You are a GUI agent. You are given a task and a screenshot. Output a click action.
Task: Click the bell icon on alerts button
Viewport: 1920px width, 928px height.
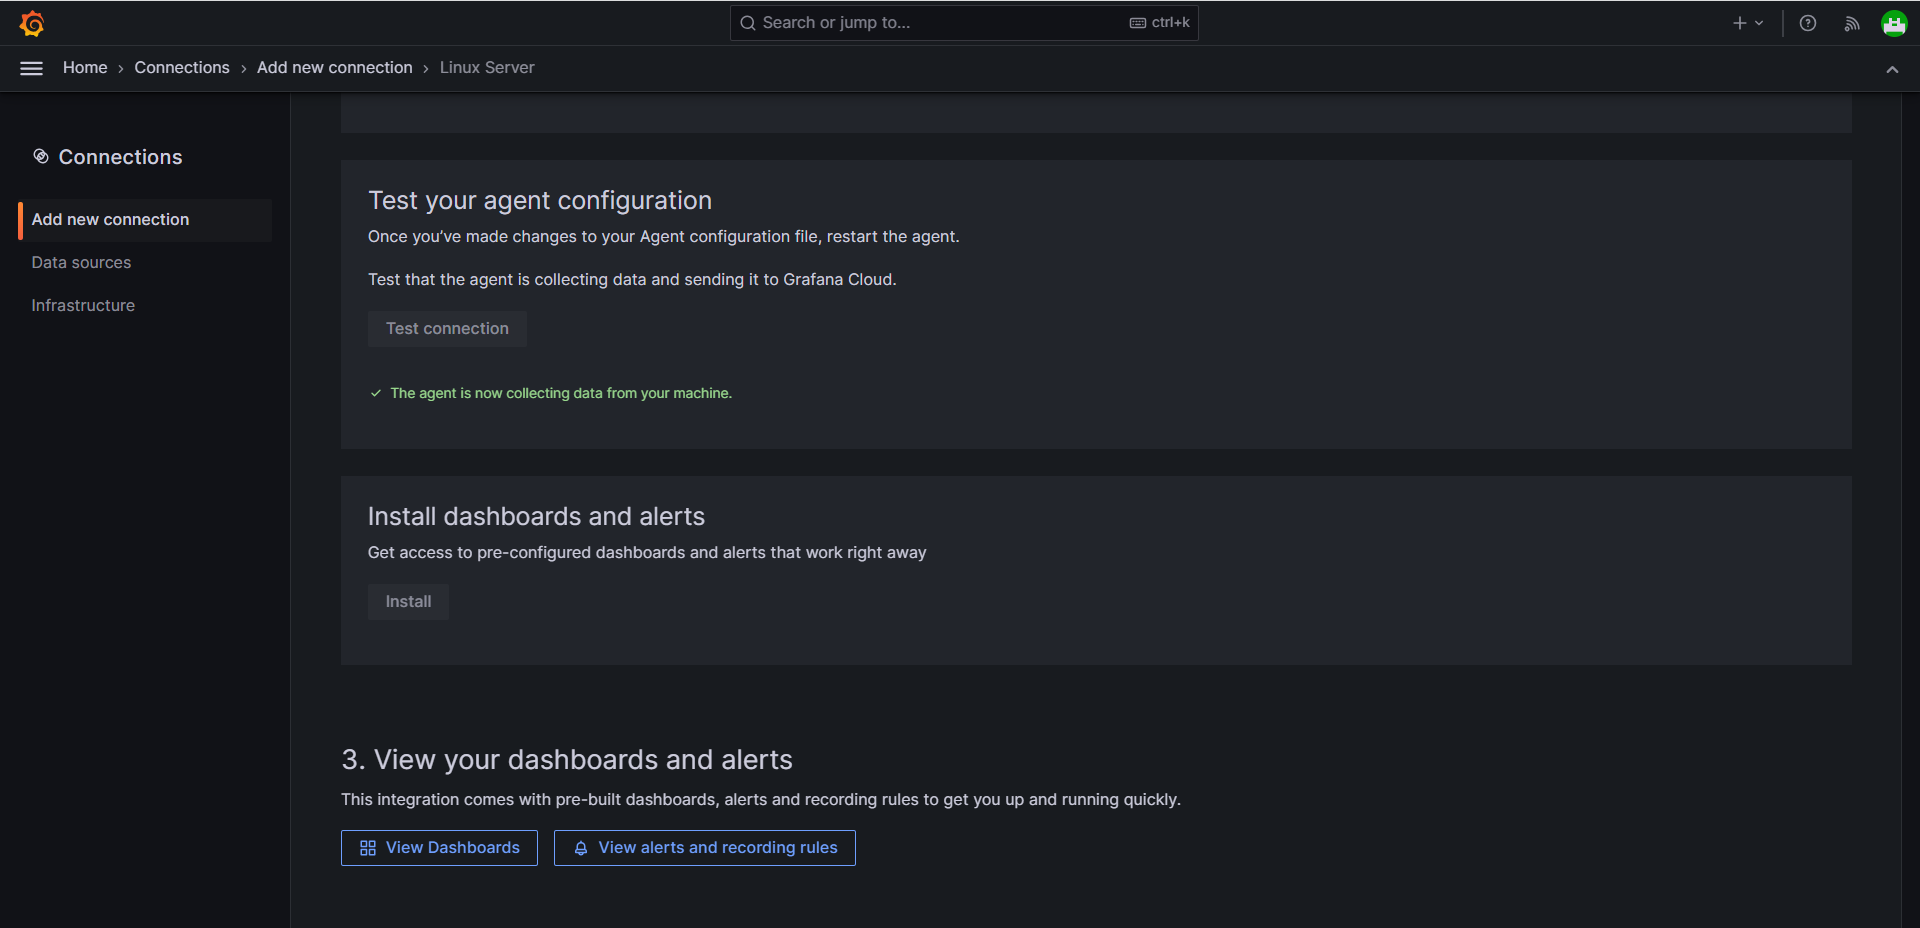581,848
